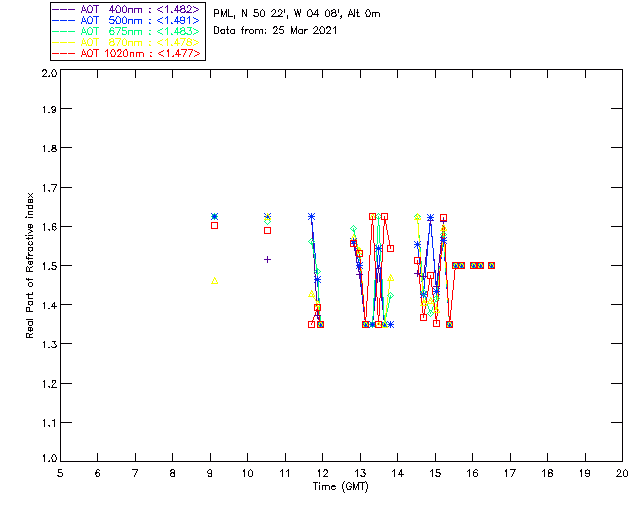This screenshot has height=512, width=640.
Task: Click the AOT 500nm legend entry
Action: click(127, 20)
